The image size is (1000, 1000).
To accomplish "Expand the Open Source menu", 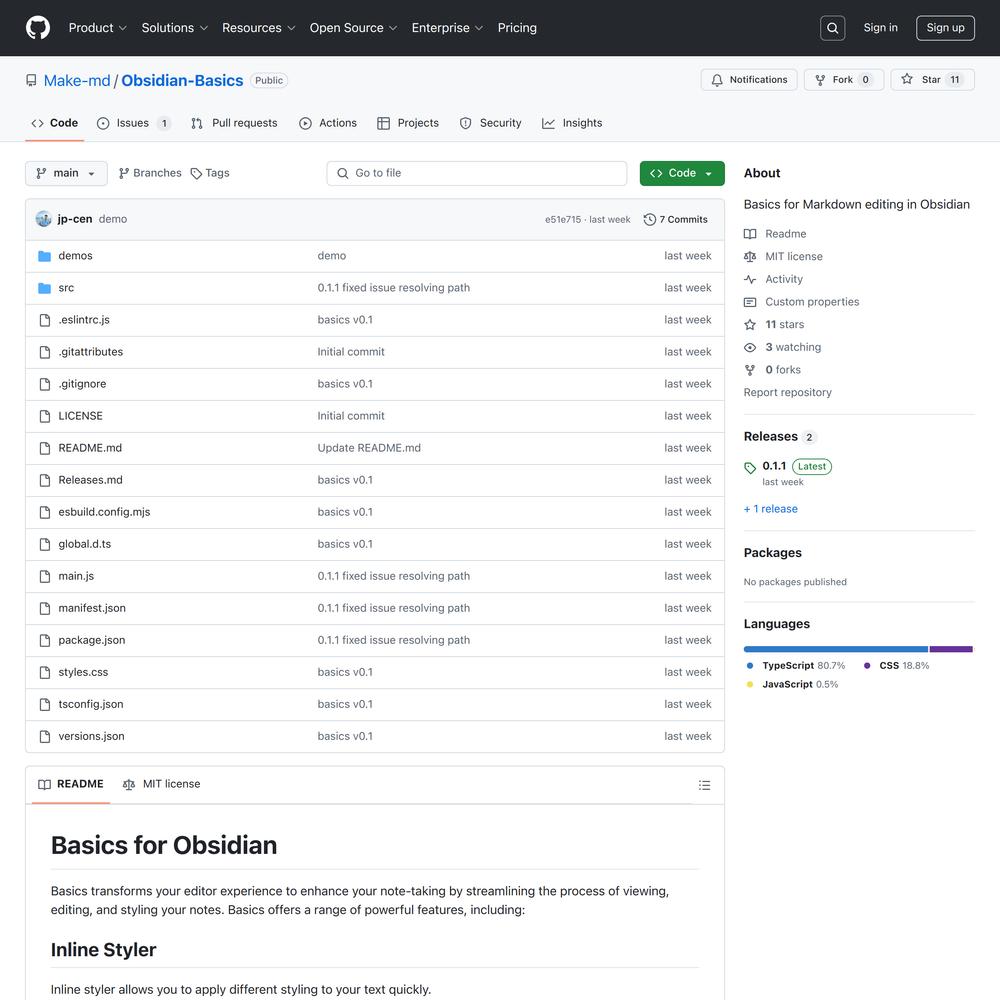I will click(353, 28).
